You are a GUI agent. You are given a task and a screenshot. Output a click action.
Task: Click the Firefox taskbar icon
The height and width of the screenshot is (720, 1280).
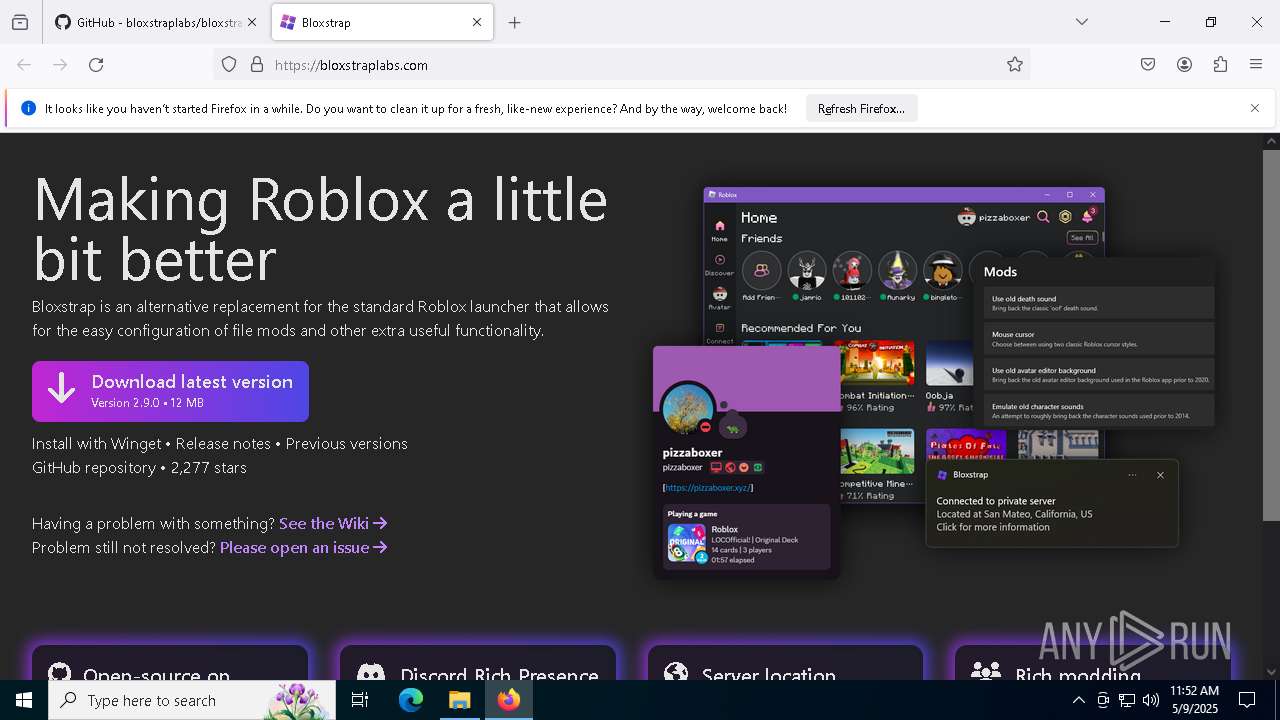(x=508, y=700)
